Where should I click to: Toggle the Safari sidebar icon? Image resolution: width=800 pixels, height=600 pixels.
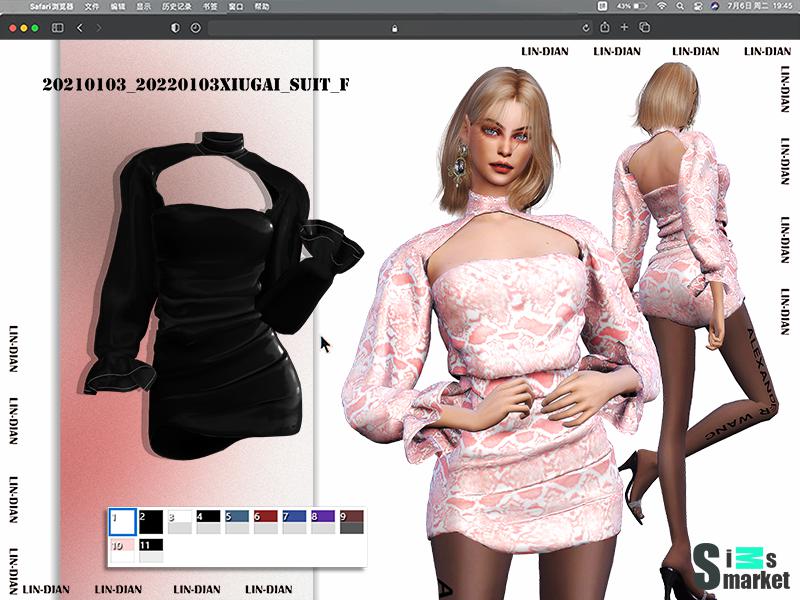57,28
